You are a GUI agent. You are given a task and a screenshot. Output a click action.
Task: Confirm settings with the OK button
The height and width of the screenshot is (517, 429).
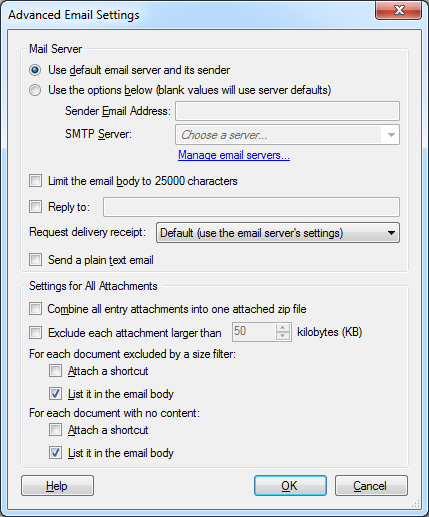pyautogui.click(x=290, y=486)
